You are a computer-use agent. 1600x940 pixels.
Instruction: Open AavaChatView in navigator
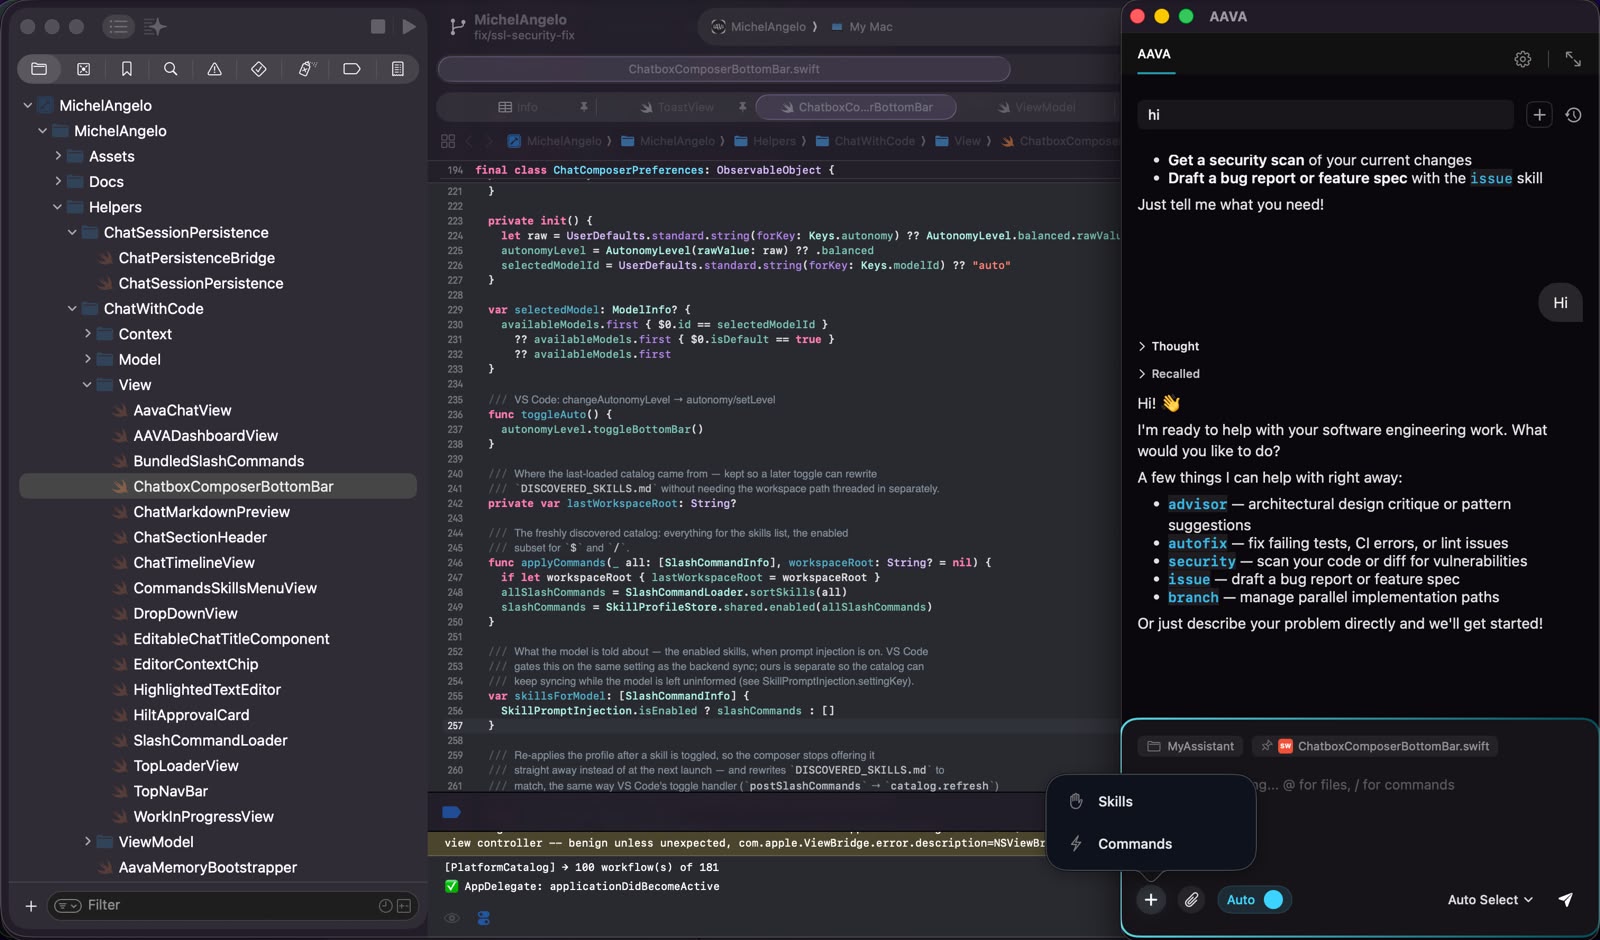pos(182,410)
